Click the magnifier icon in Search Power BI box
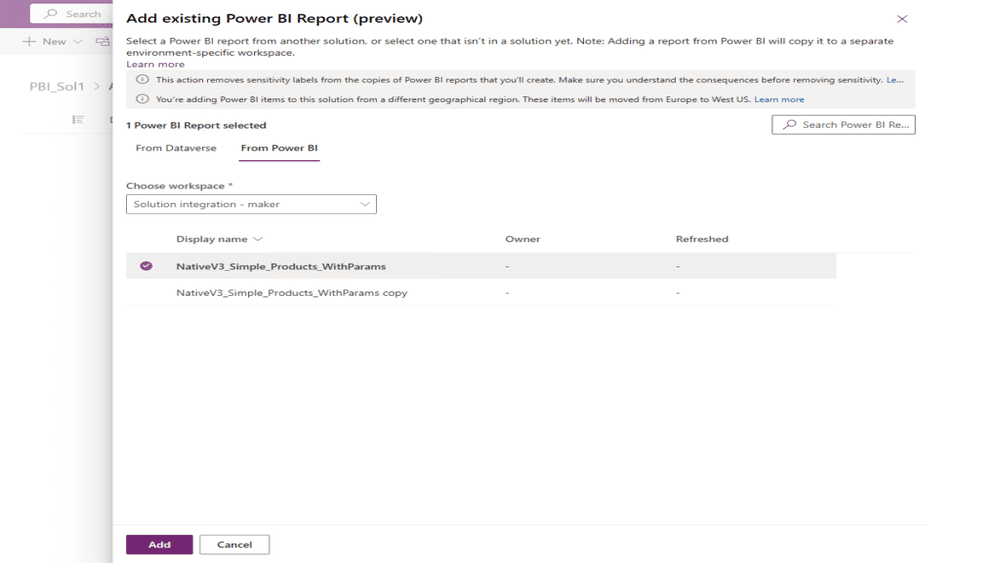The image size is (1000, 563). [x=790, y=124]
